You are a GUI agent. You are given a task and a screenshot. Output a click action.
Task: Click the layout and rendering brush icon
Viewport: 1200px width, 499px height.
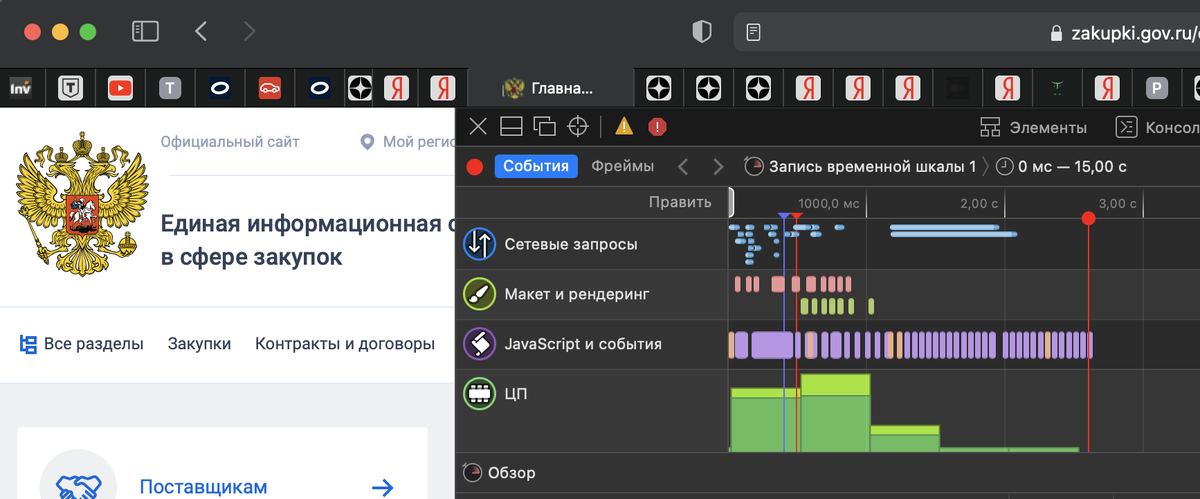point(480,294)
